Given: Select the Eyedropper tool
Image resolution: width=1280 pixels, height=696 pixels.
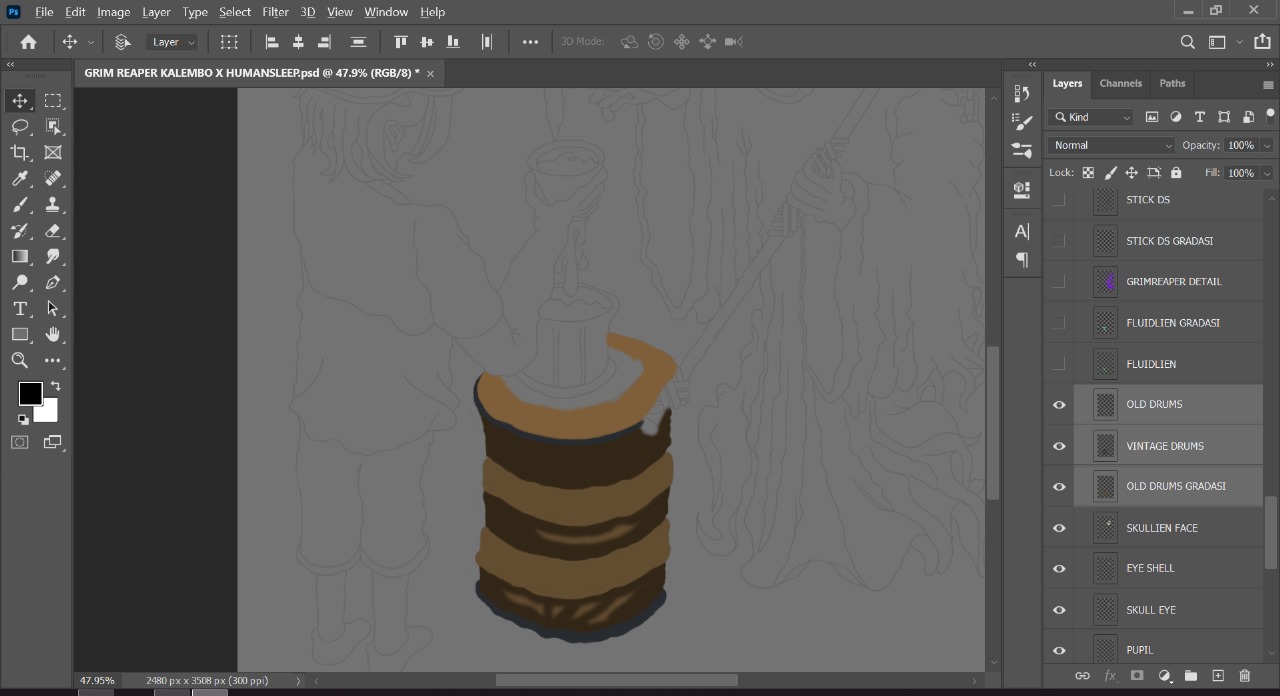Looking at the screenshot, I should coord(20,179).
